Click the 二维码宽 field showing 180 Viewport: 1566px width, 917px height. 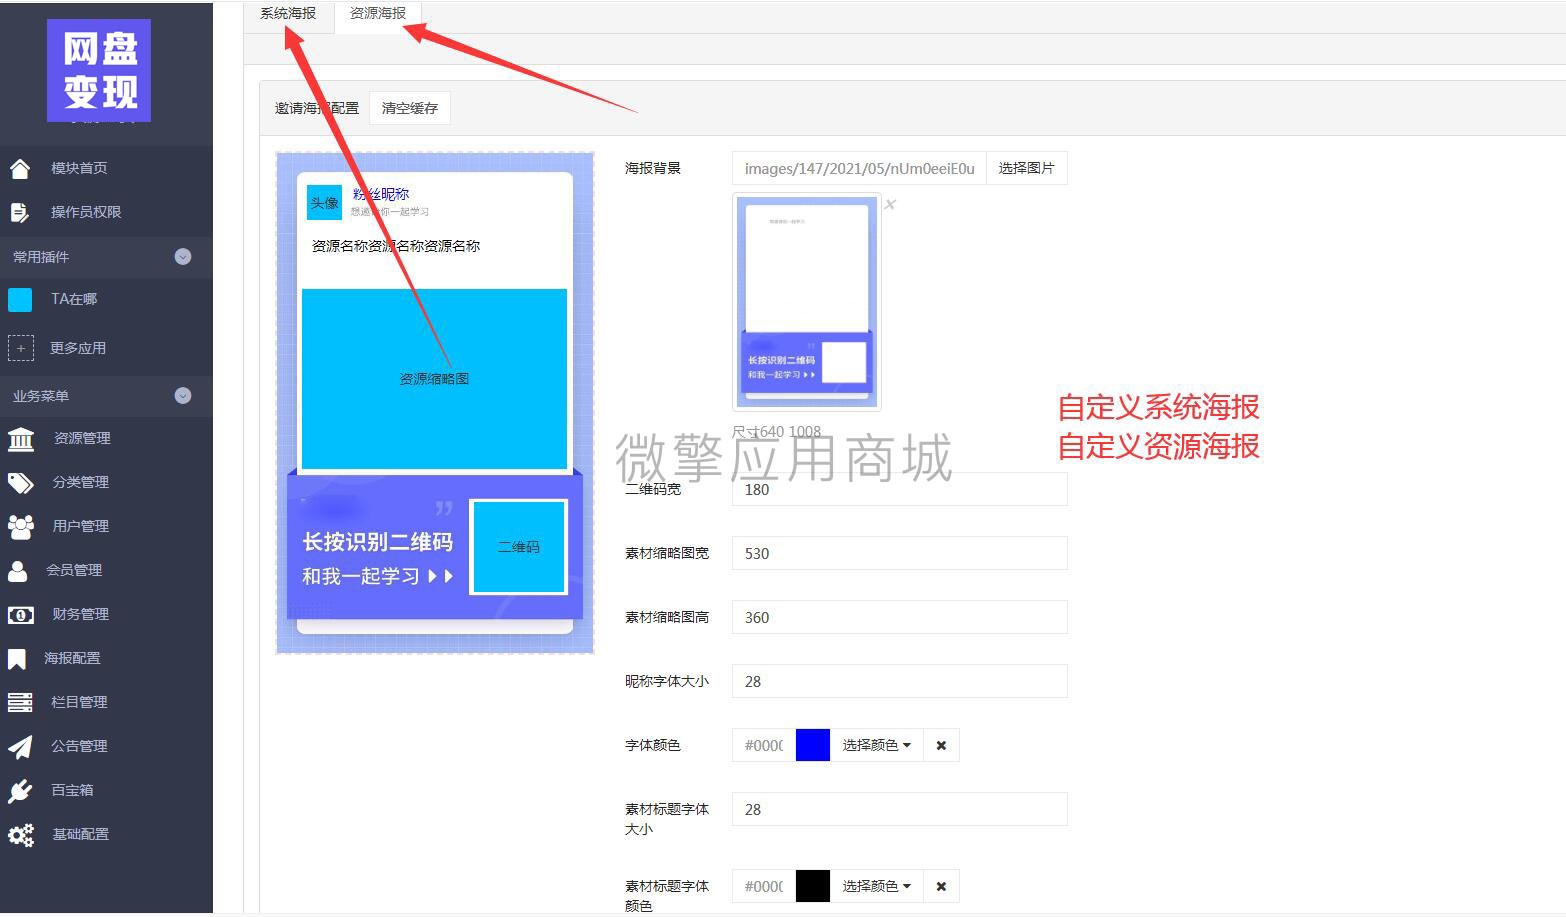pos(900,489)
